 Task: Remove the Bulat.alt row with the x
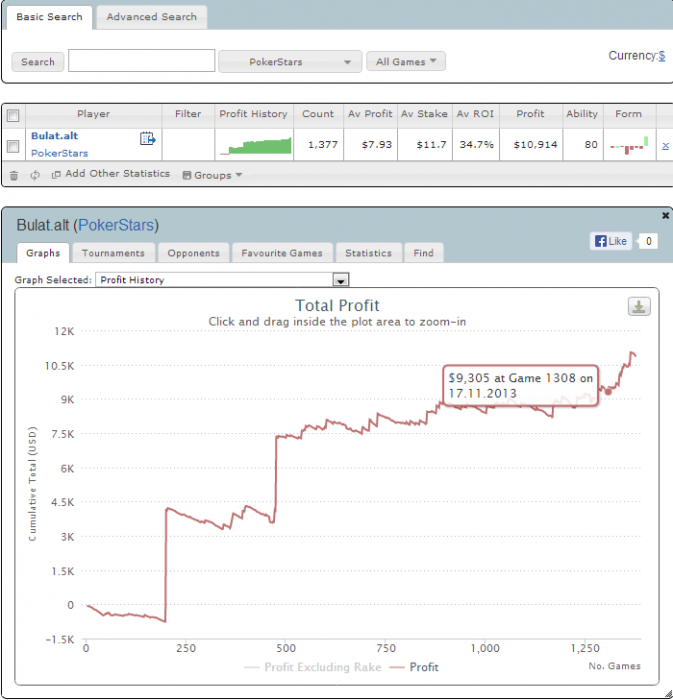click(x=665, y=146)
